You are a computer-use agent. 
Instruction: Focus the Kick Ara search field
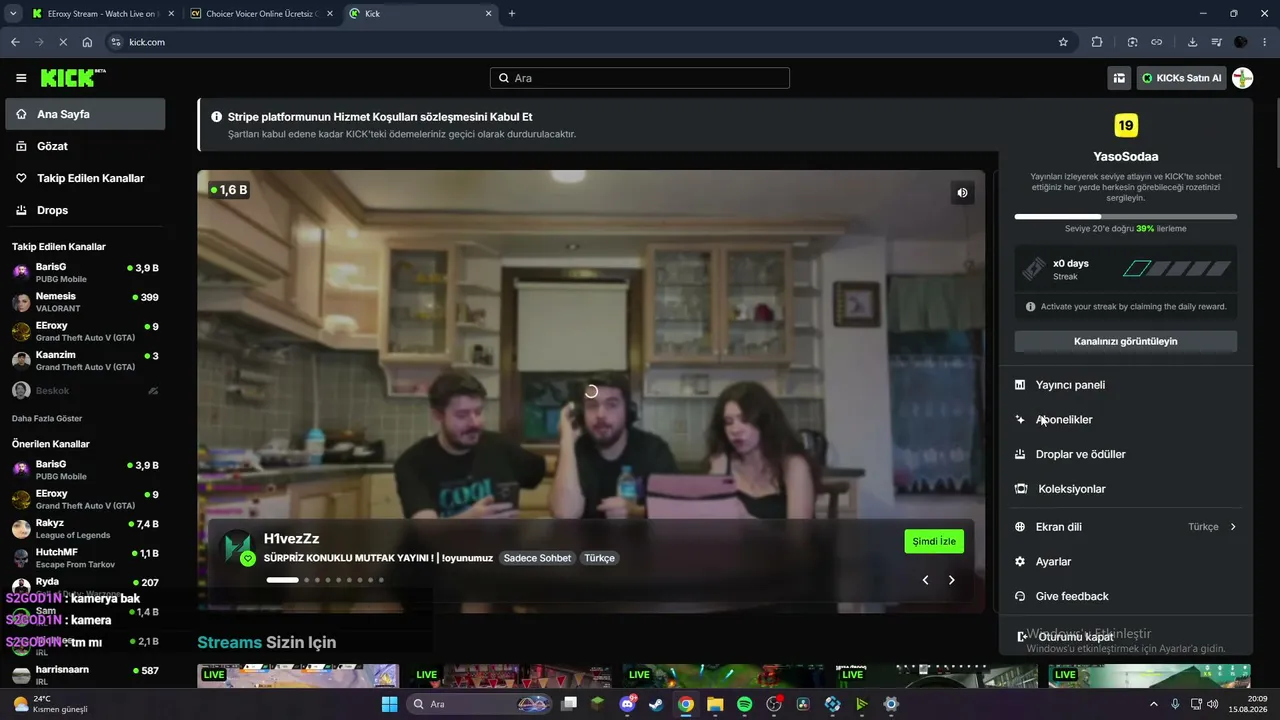tap(640, 78)
